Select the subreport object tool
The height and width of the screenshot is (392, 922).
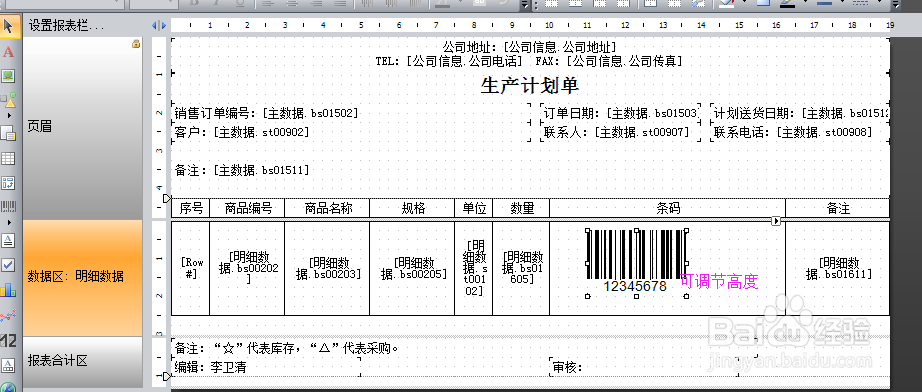(8, 133)
